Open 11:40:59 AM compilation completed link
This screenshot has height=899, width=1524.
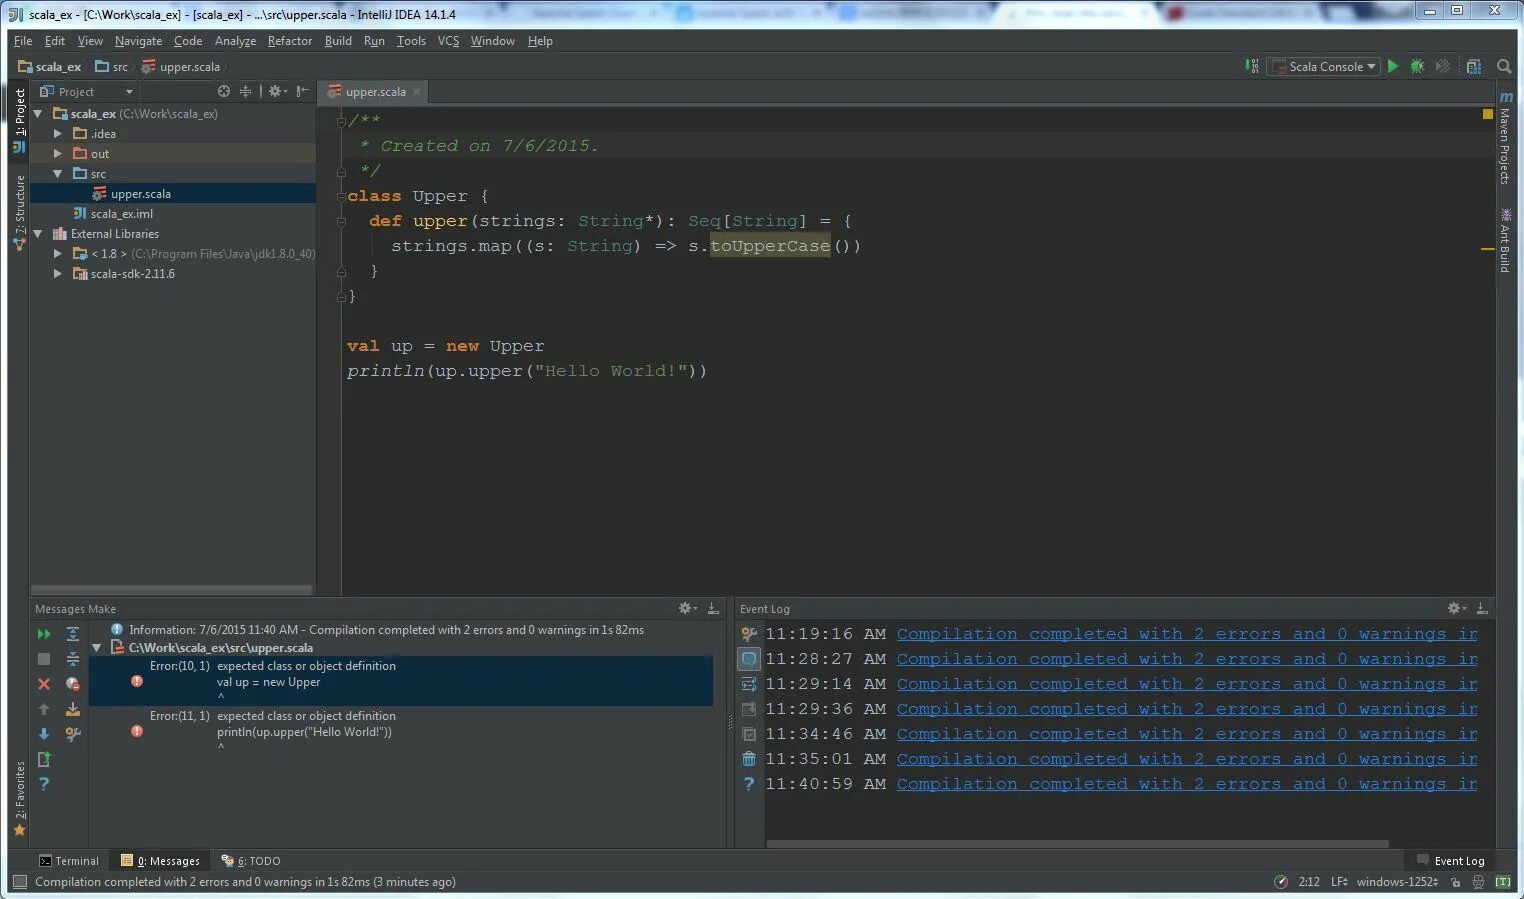click(x=1187, y=784)
